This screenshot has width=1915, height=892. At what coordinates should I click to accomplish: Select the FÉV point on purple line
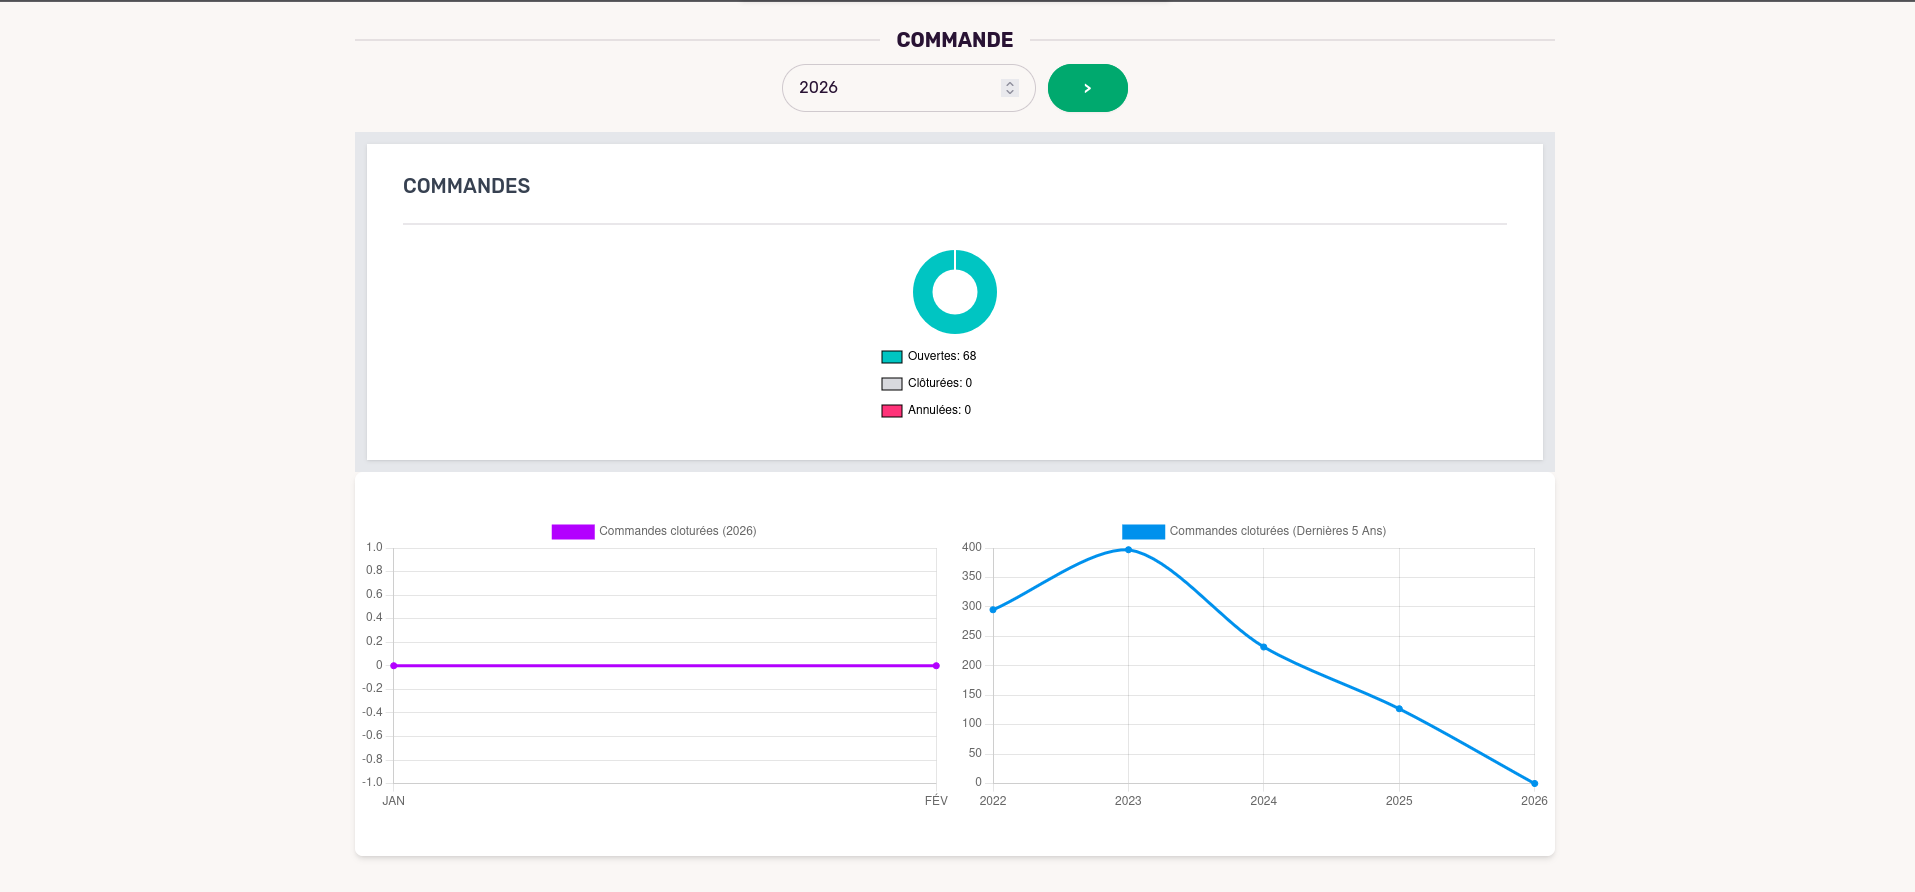[936, 666]
